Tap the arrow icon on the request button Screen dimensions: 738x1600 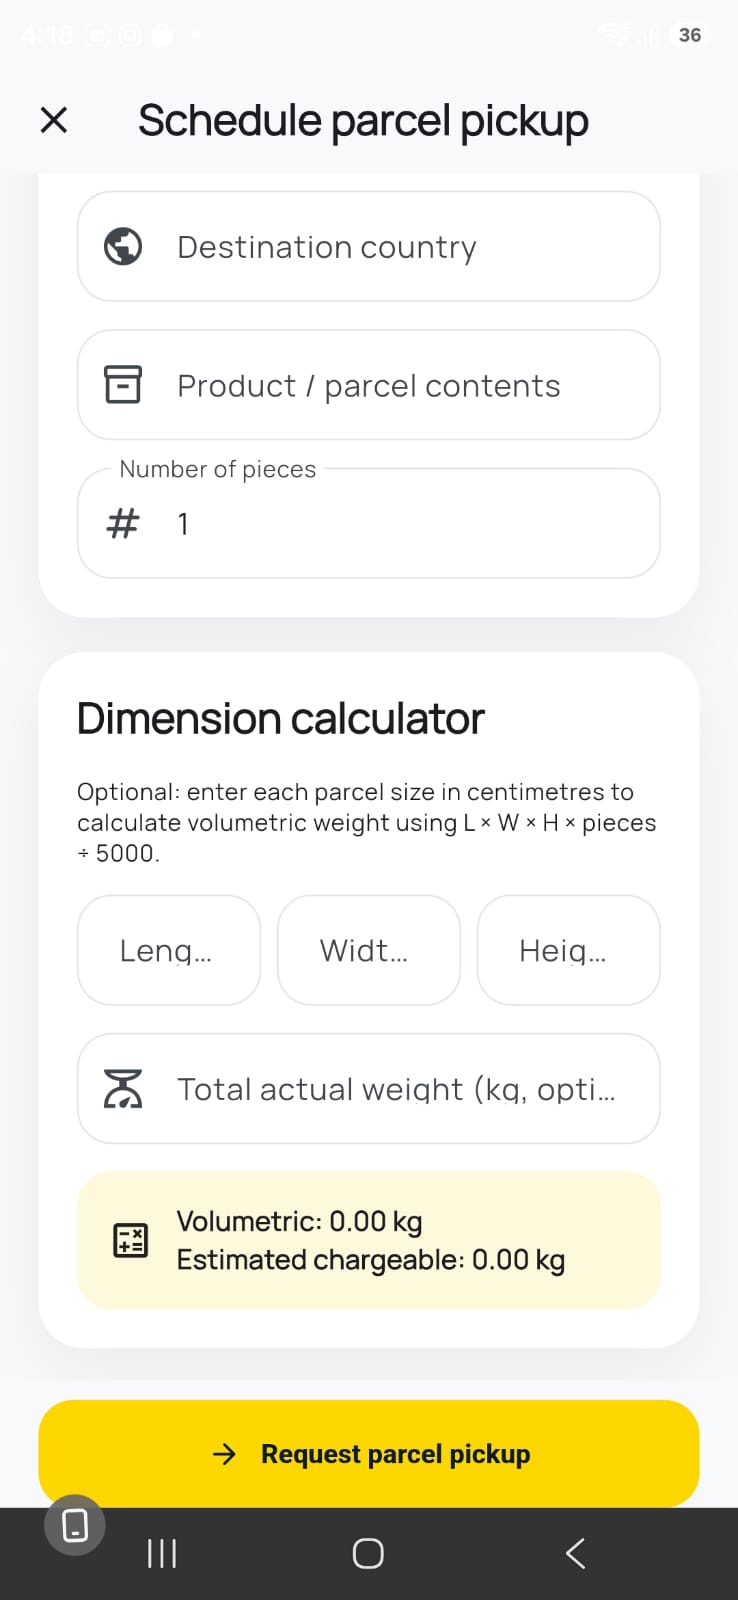pos(225,1454)
